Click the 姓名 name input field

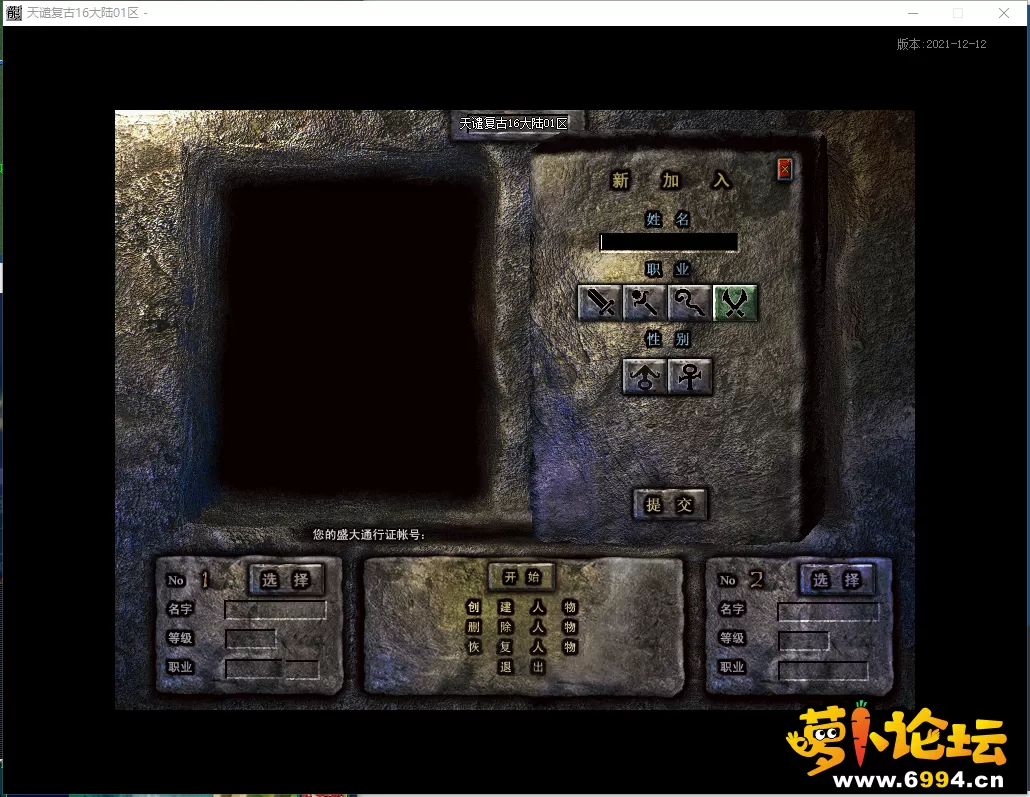[668, 242]
